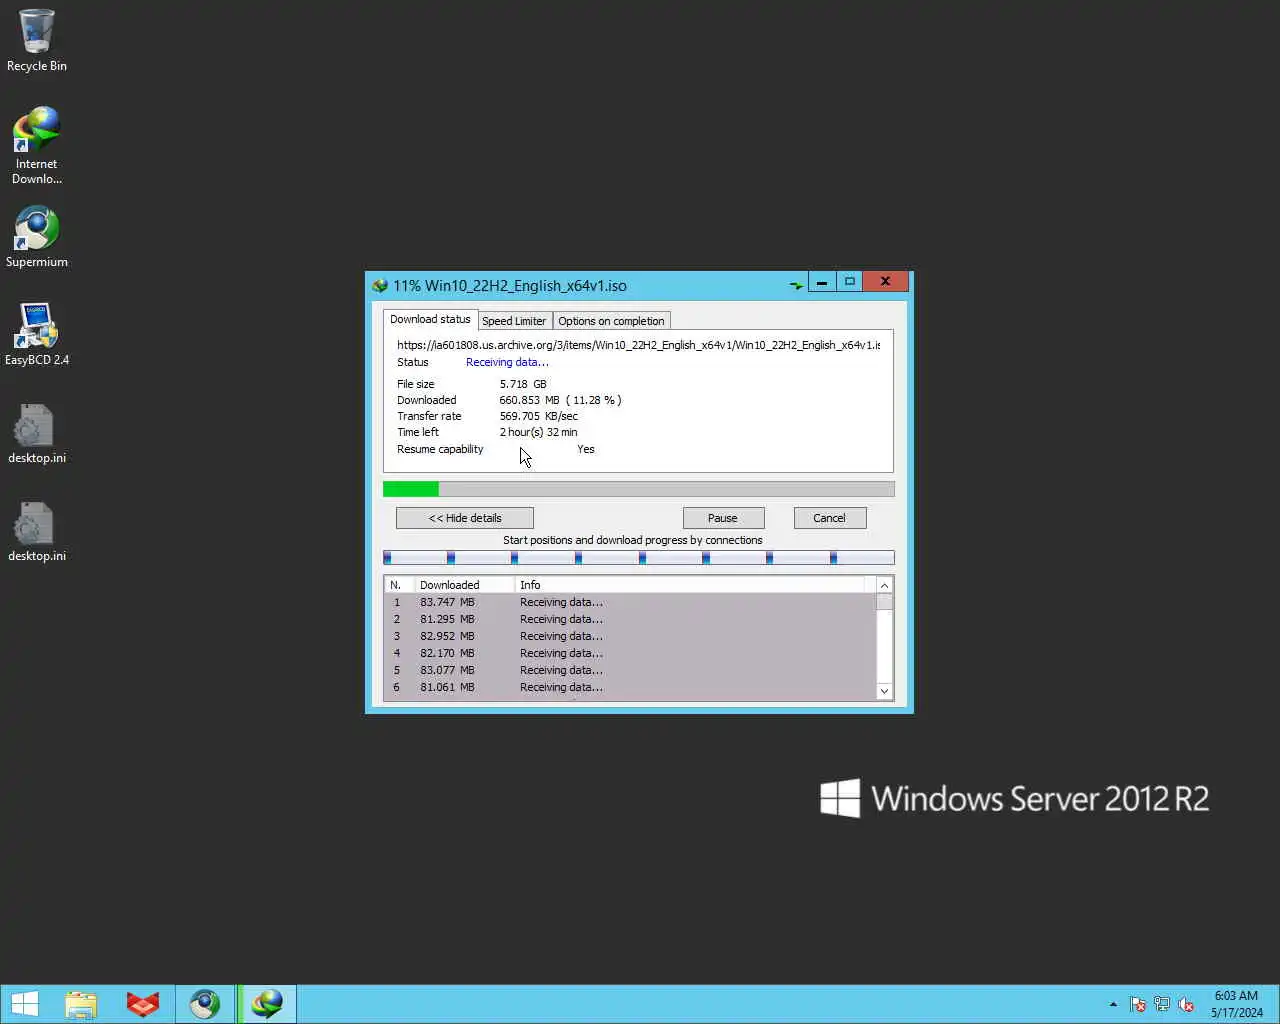This screenshot has width=1280, height=1024.
Task: Click the green arrow tray icon in the title bar
Action: [x=796, y=285]
